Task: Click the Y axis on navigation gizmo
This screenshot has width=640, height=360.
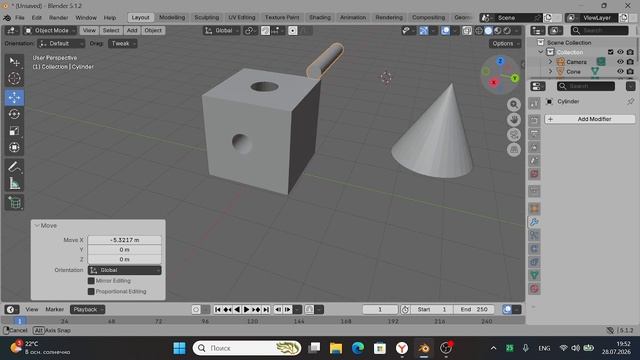Action: click(515, 78)
